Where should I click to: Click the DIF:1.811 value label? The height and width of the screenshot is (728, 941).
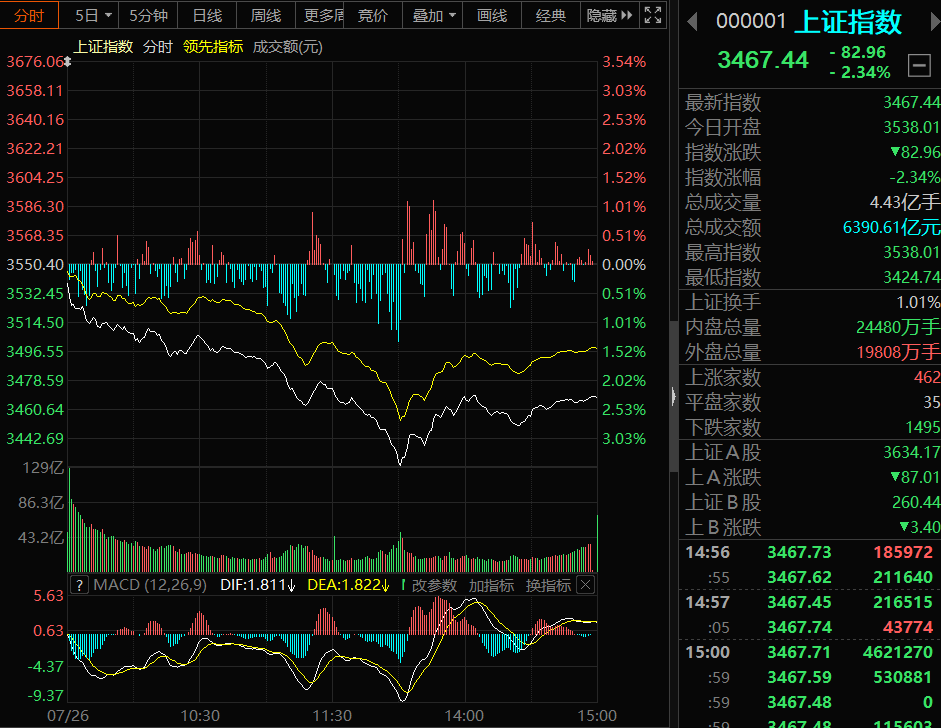tap(257, 585)
